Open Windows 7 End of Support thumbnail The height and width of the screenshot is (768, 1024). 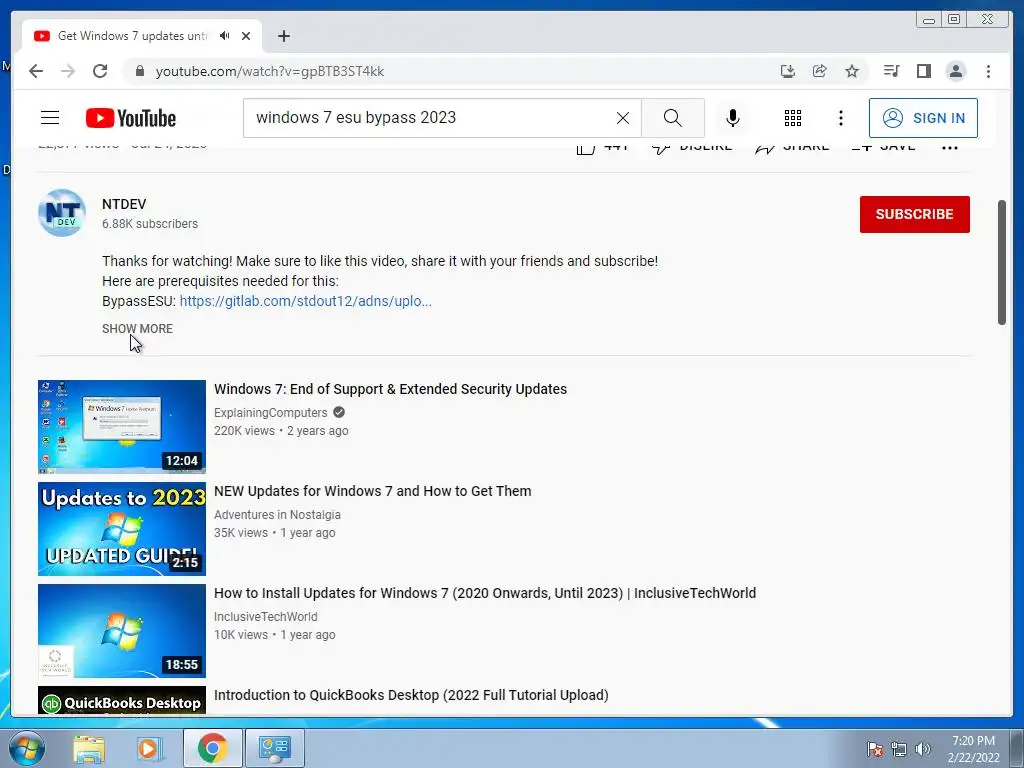pos(121,426)
